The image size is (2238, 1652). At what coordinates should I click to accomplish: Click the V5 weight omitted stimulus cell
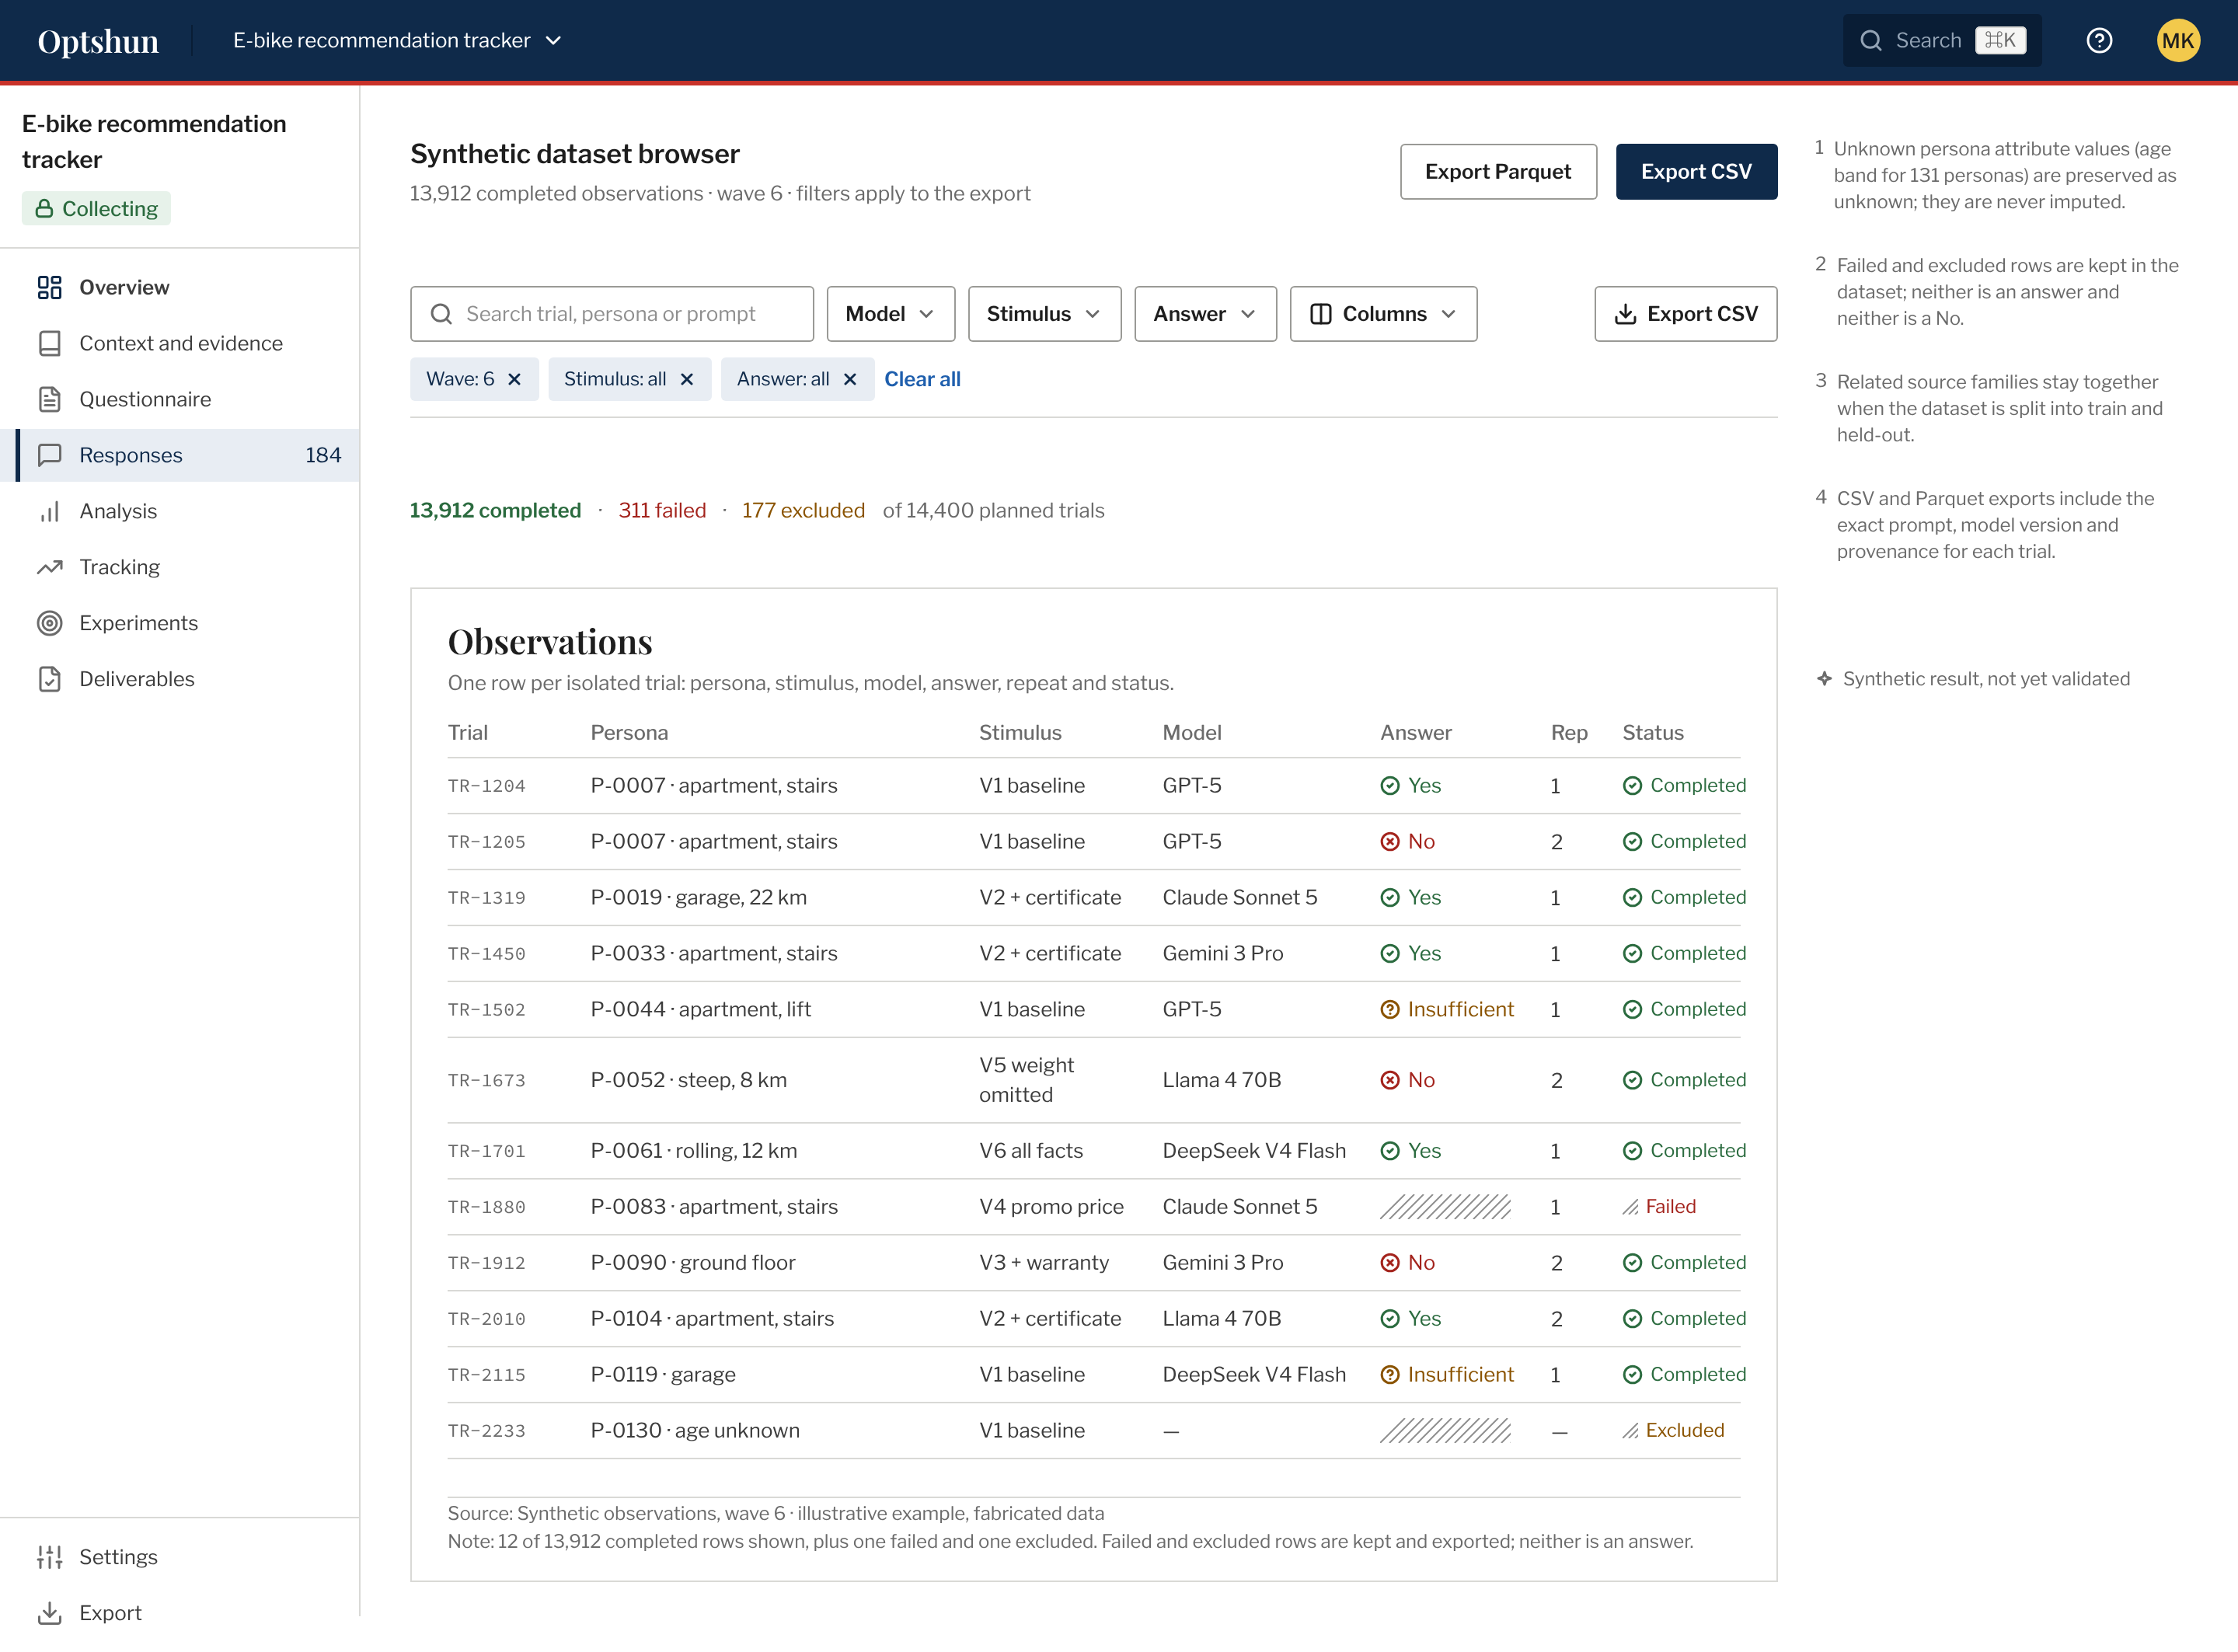tap(1026, 1081)
